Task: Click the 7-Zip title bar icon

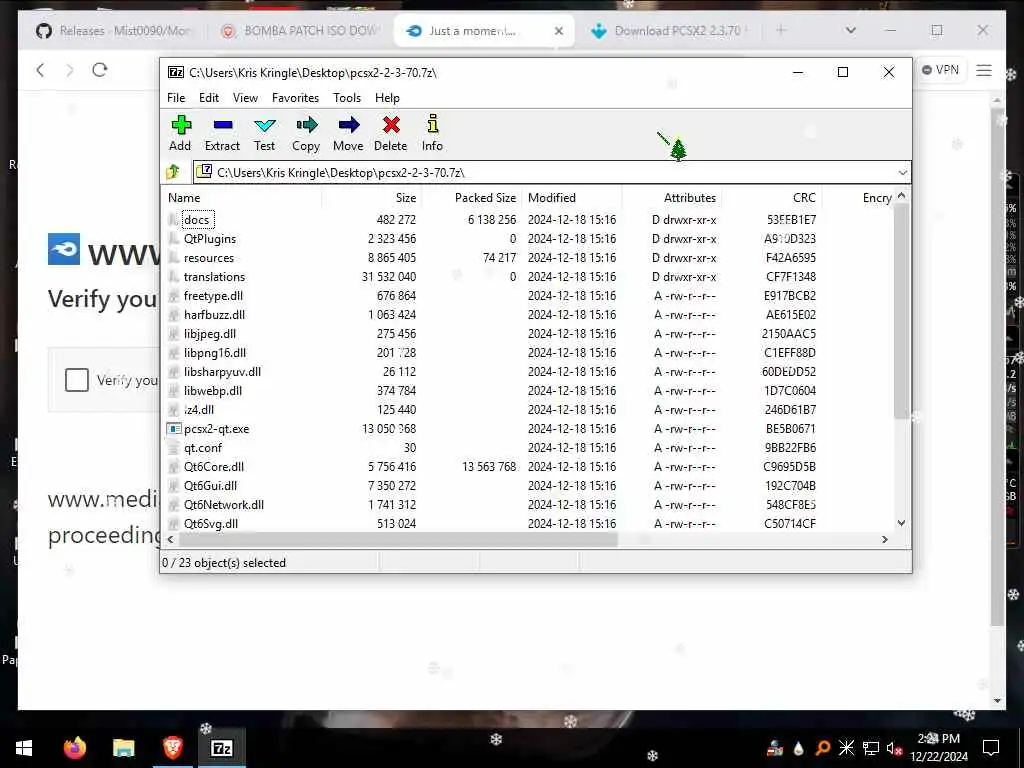Action: pyautogui.click(x=176, y=72)
